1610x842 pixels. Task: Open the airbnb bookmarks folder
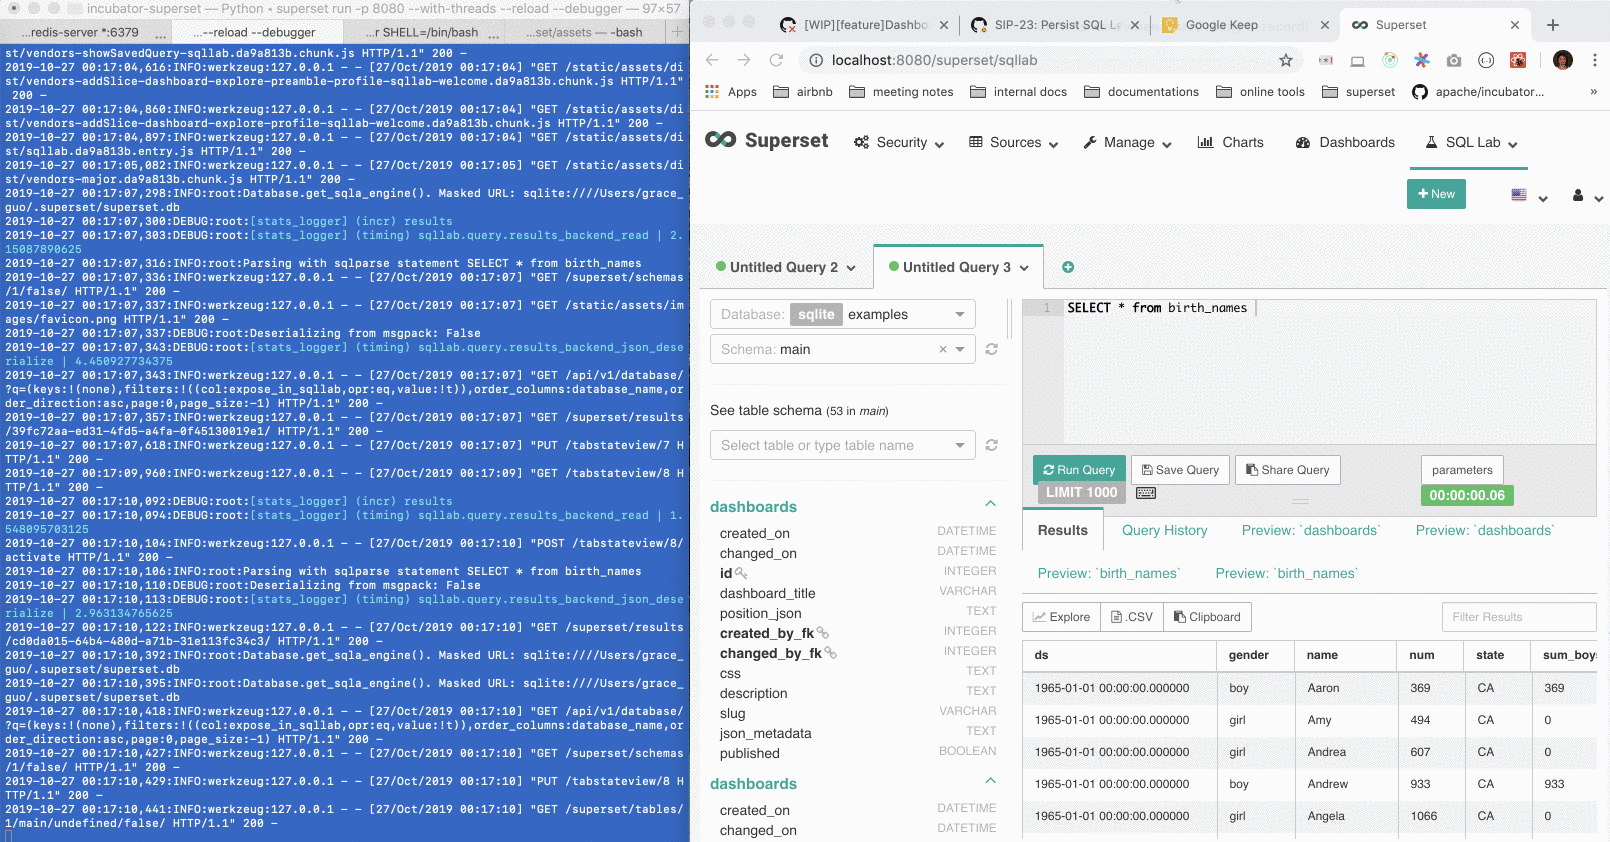pyautogui.click(x=803, y=92)
